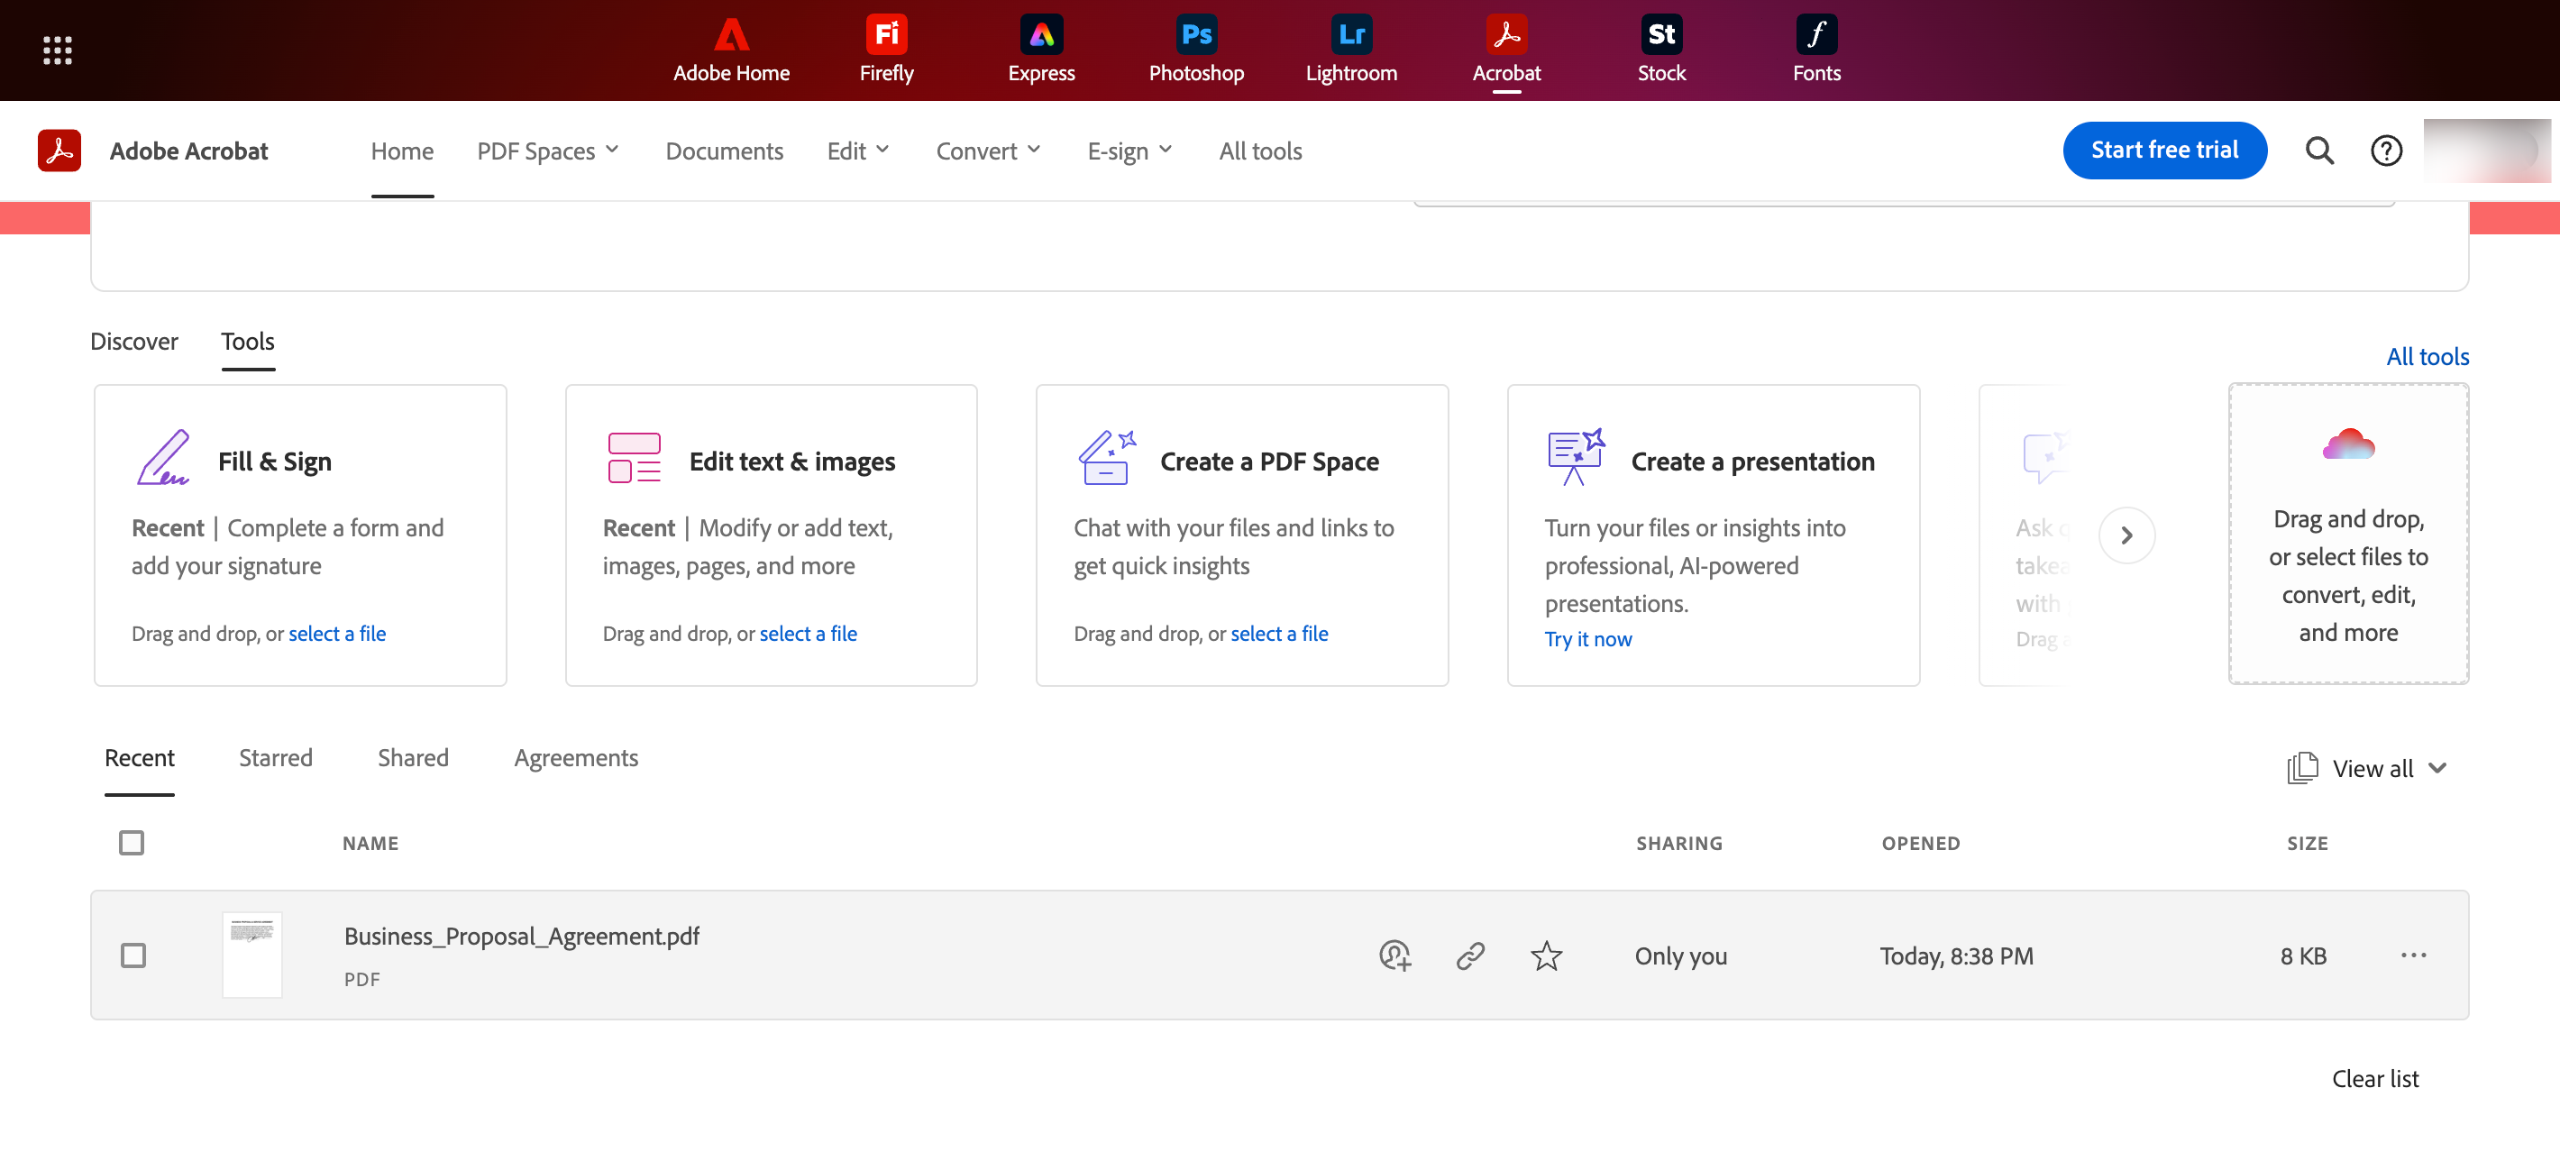
Task: Switch to the Discover tab
Action: tap(134, 342)
